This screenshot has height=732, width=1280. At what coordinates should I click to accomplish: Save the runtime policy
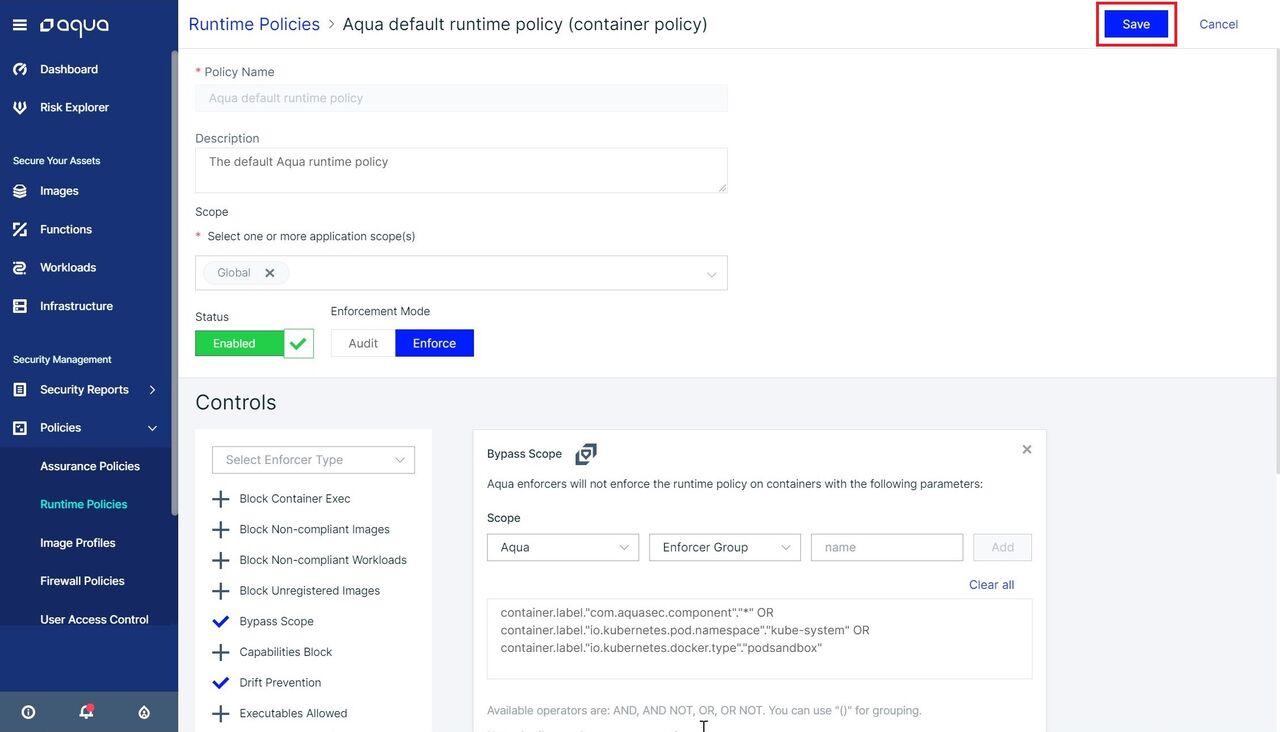coord(1136,24)
